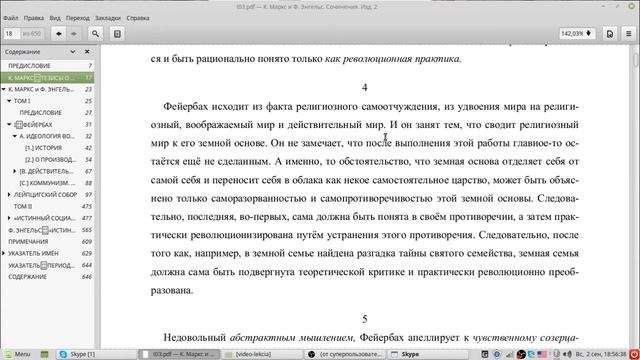Collapse the А. ИДЕОЛОГИЯ ВО... node
Viewport: 640px width, 360px height.
tap(15, 136)
